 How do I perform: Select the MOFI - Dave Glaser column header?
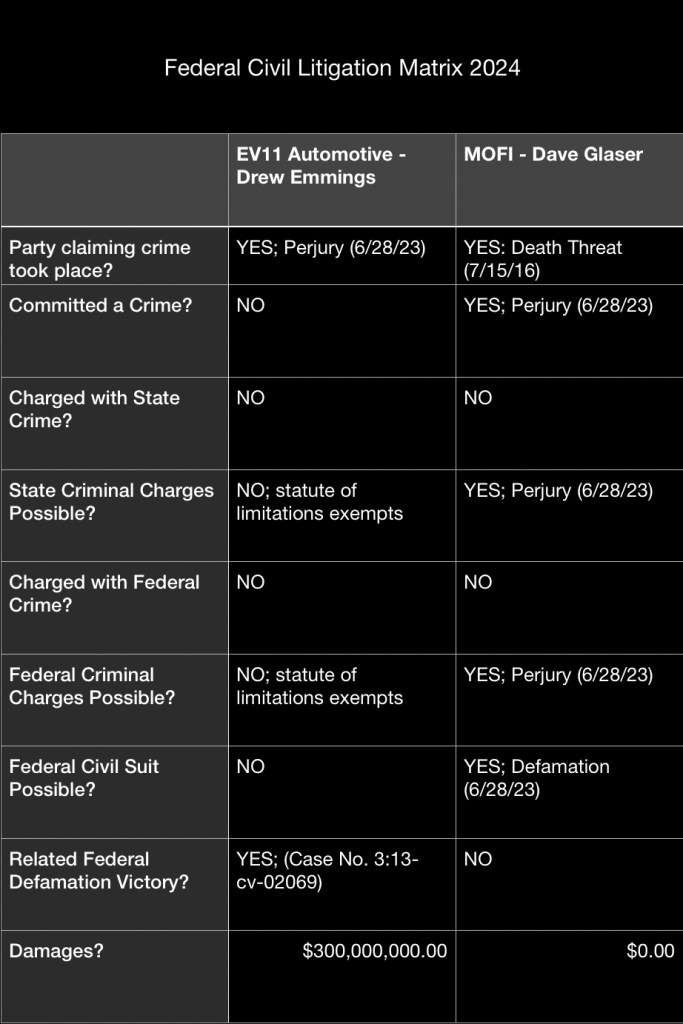point(553,155)
